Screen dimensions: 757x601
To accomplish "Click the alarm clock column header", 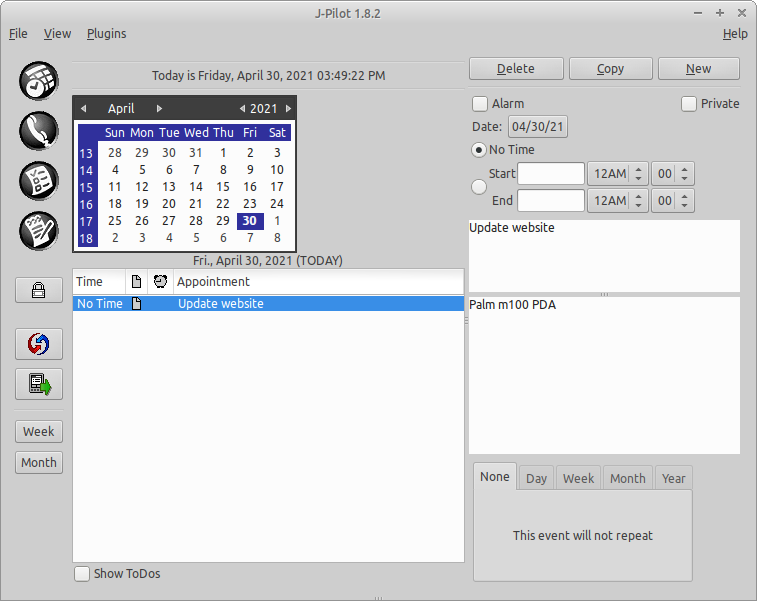I will (x=160, y=281).
